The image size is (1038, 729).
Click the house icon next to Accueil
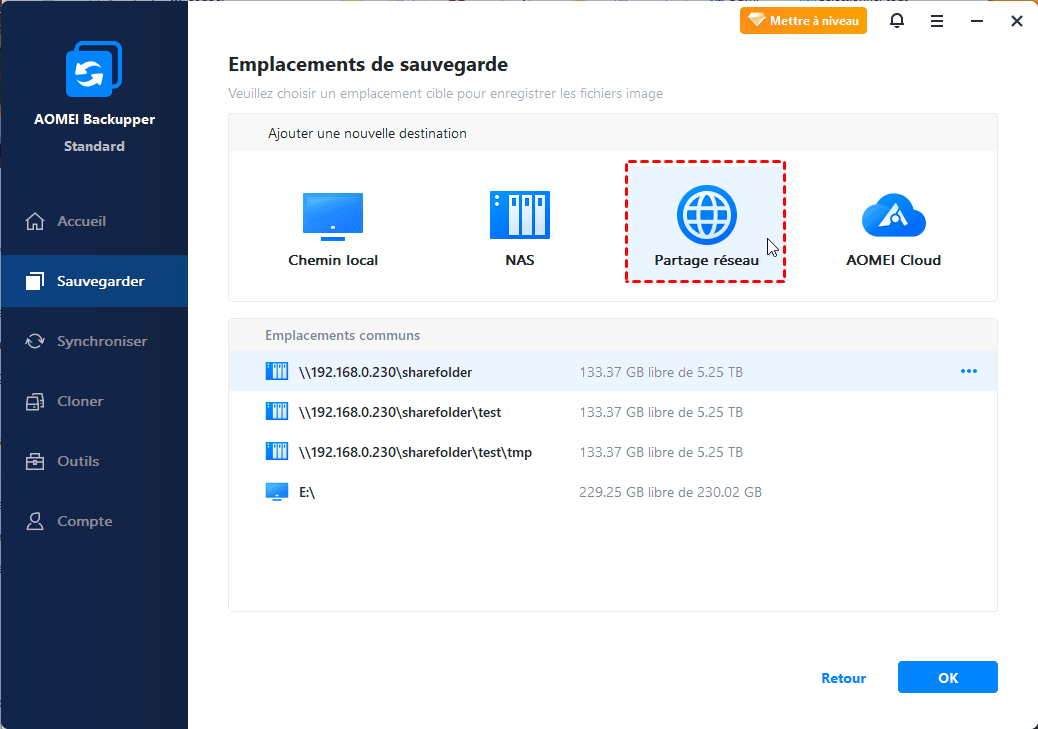coord(35,221)
